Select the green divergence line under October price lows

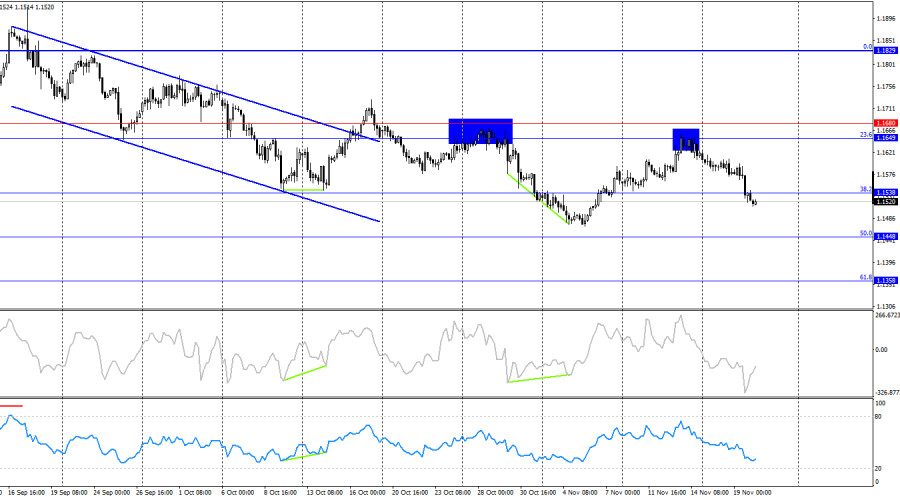tap(304, 189)
